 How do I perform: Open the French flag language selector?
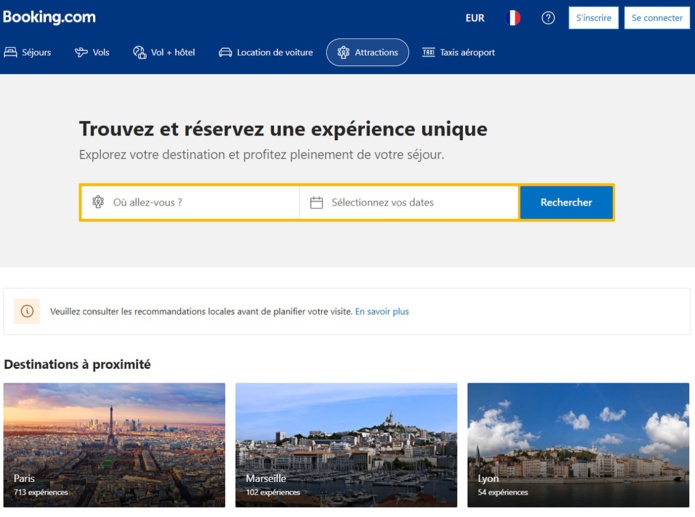[513, 18]
